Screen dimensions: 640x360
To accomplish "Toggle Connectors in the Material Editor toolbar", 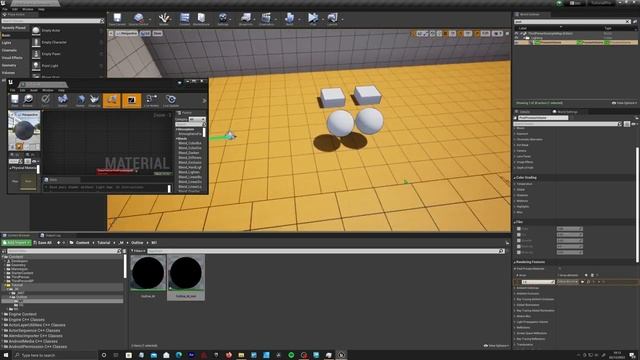I will pyautogui.click(x=111, y=100).
